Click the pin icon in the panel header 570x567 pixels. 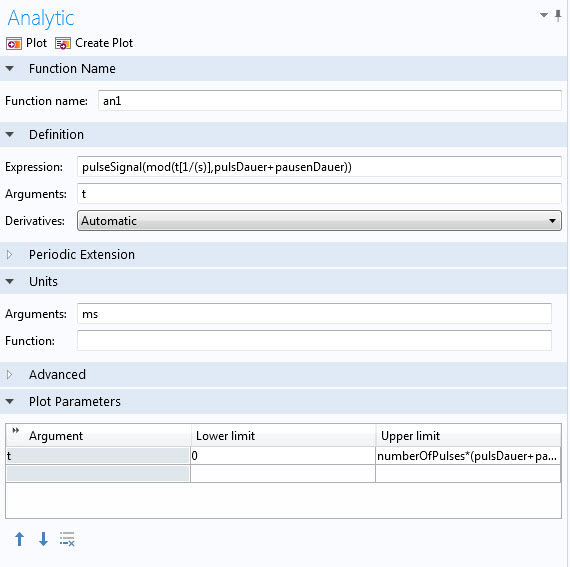pyautogui.click(x=558, y=15)
